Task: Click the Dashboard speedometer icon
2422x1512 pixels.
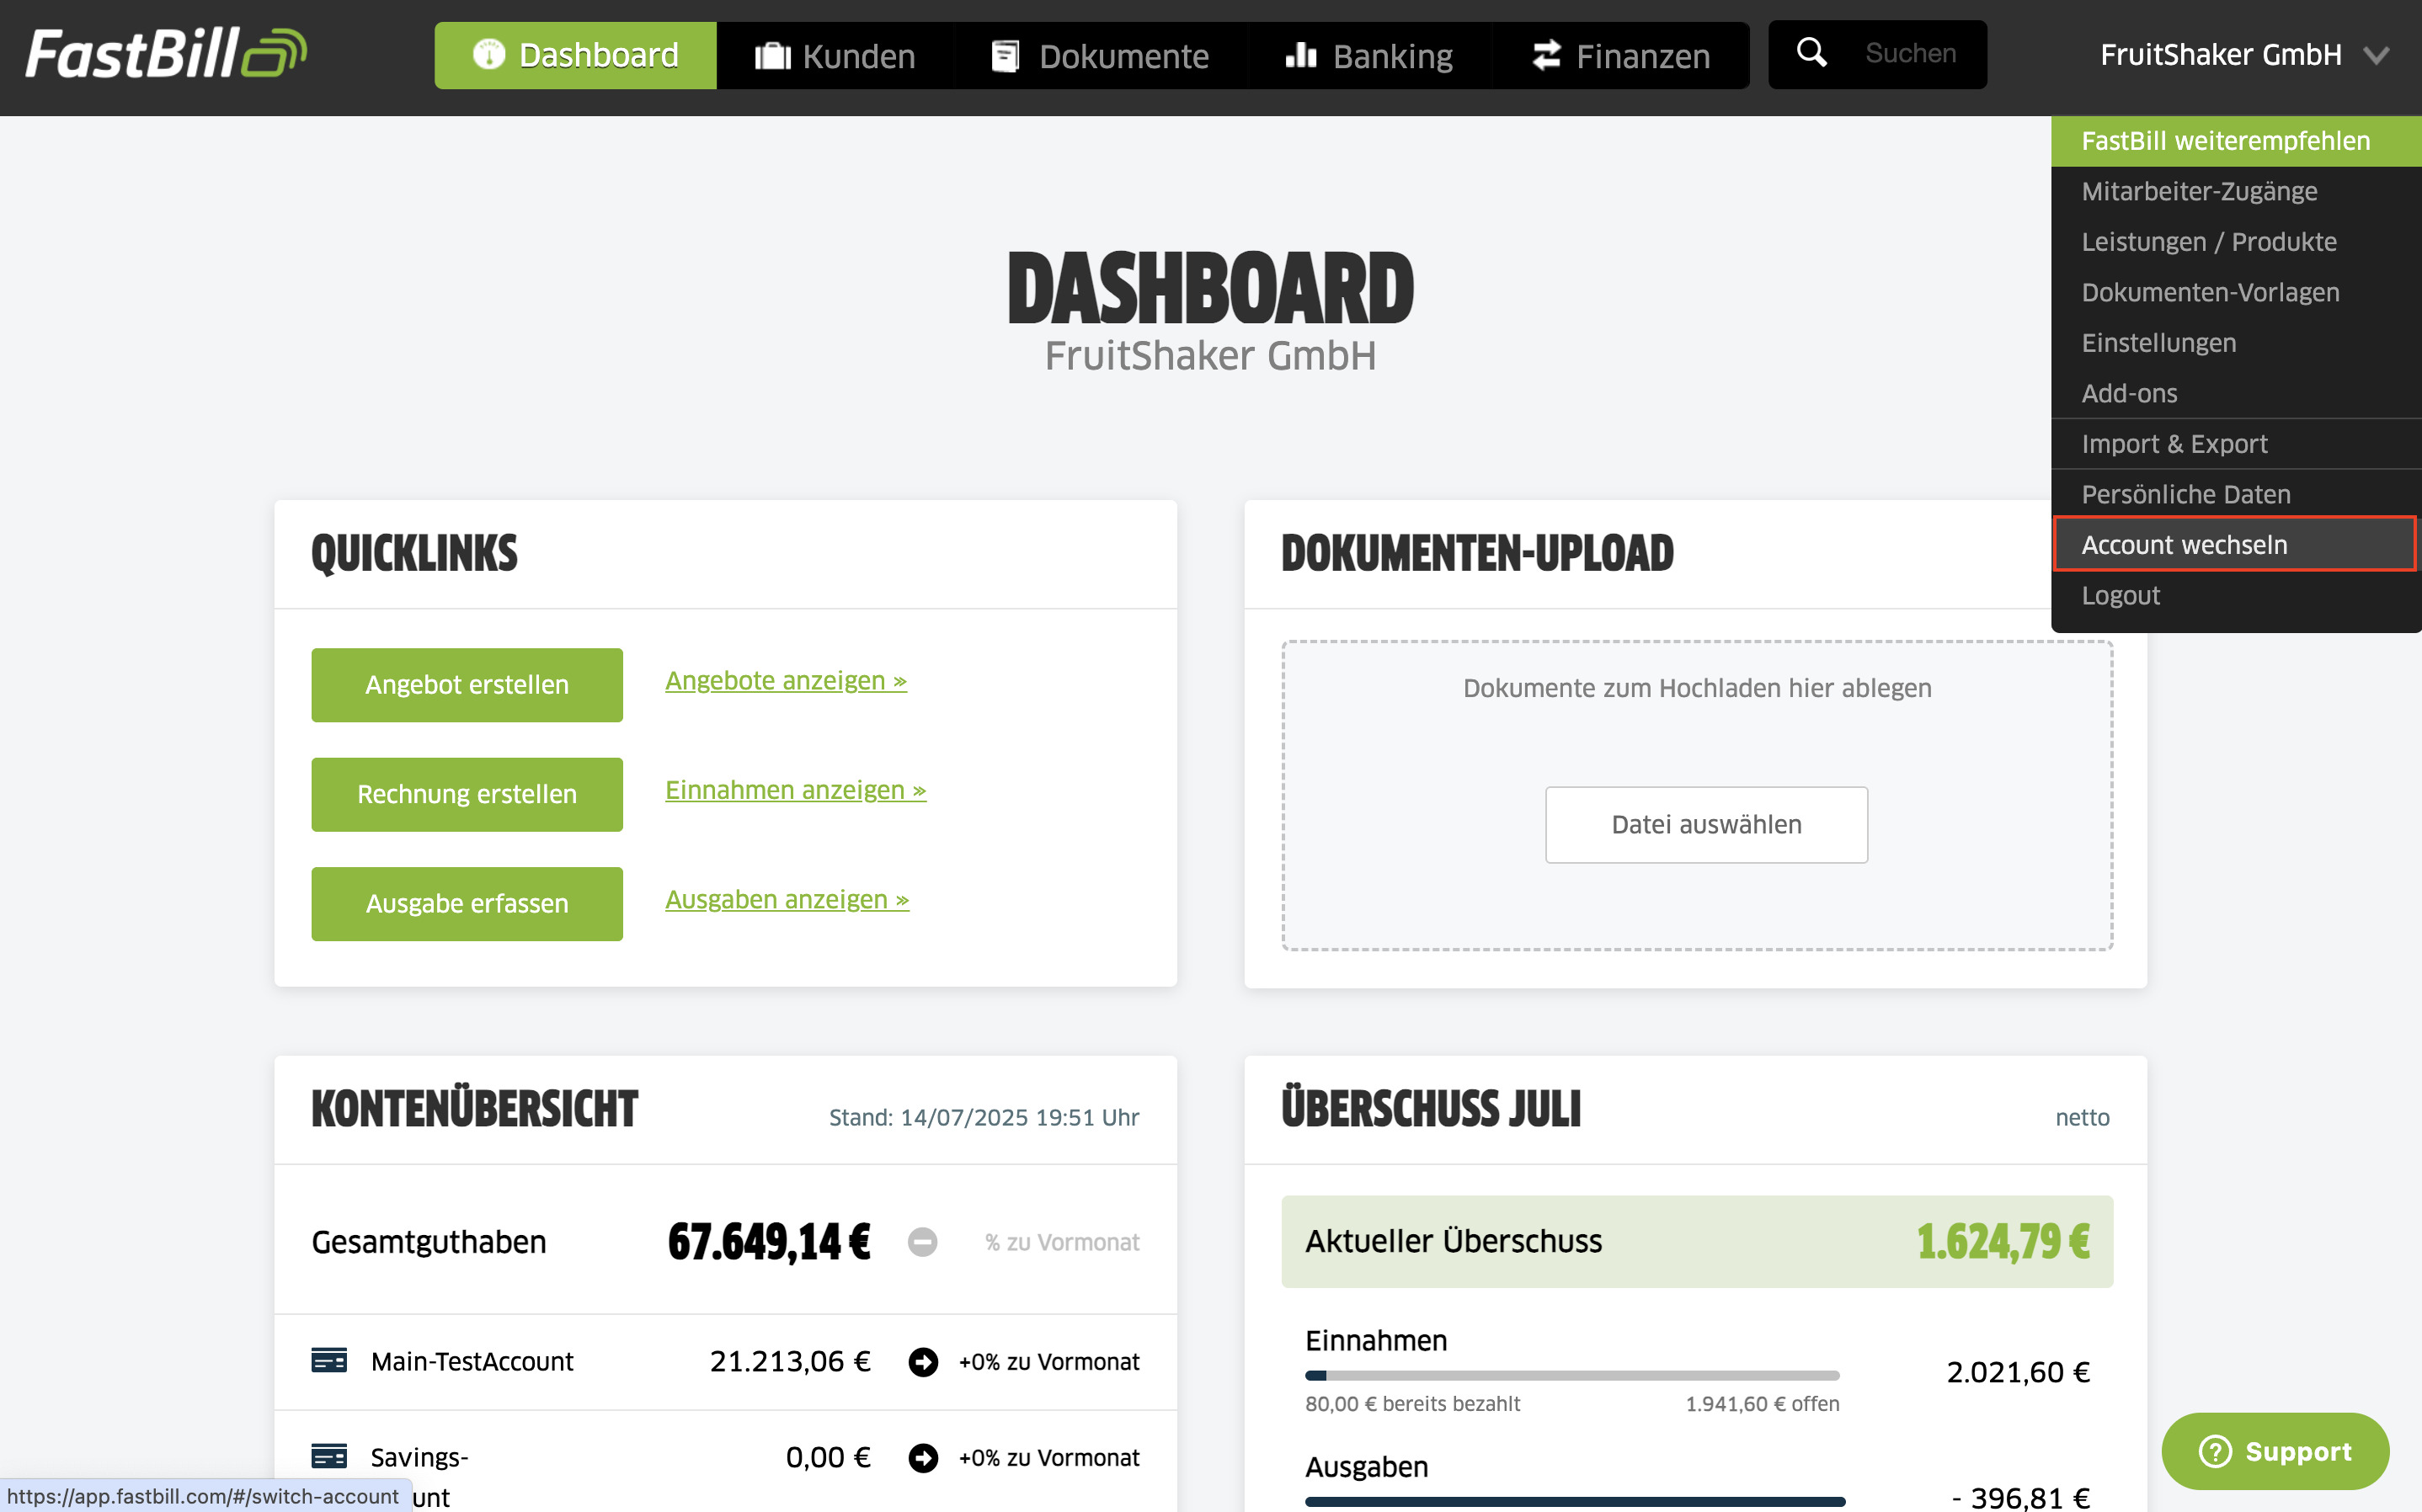Action: [489, 54]
